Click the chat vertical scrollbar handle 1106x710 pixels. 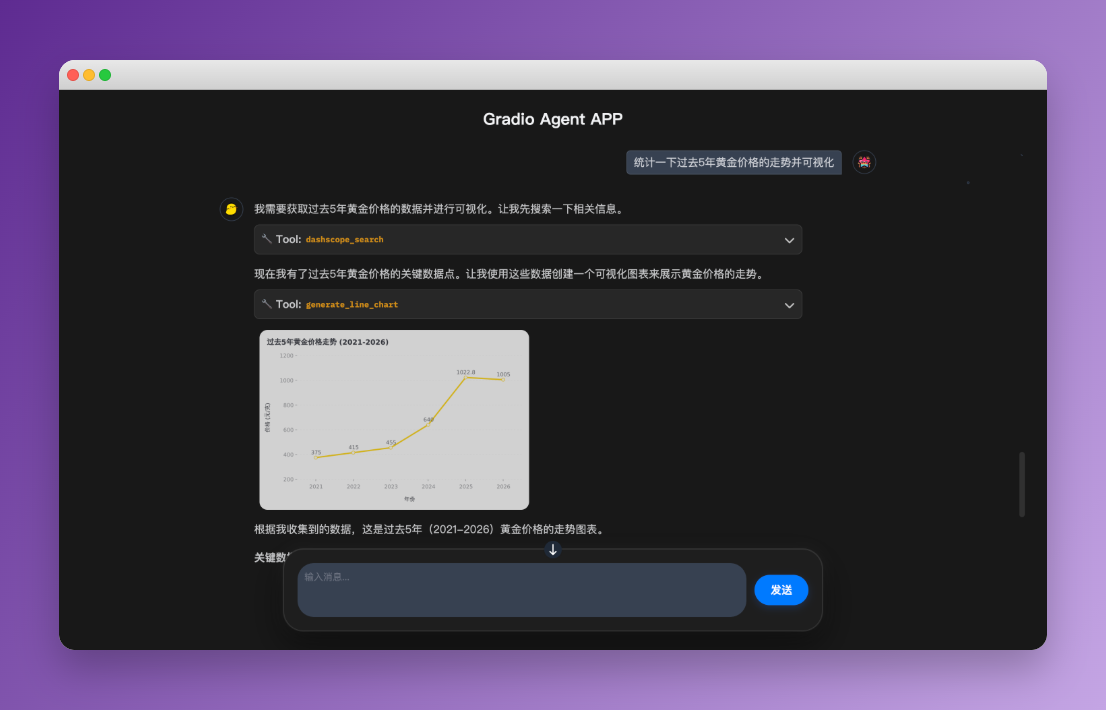click(x=1021, y=484)
